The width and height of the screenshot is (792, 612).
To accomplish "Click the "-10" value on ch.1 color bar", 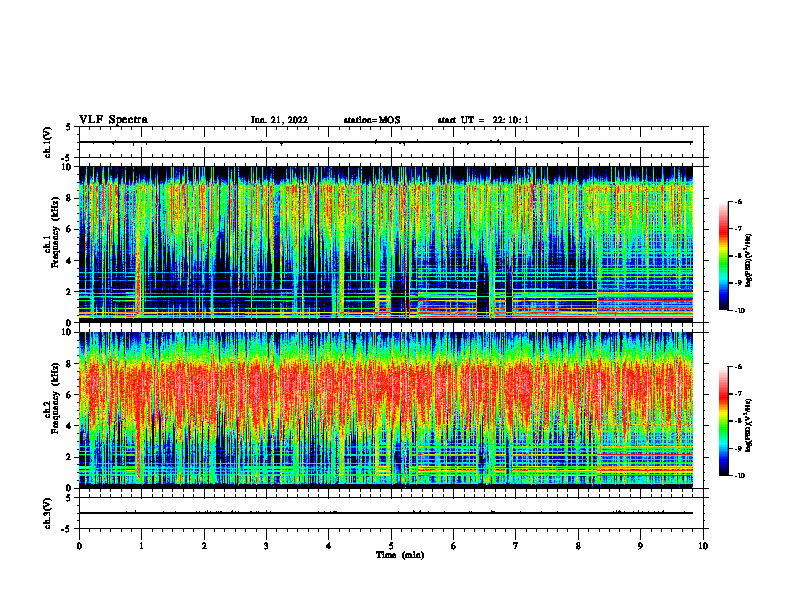I will tap(740, 311).
